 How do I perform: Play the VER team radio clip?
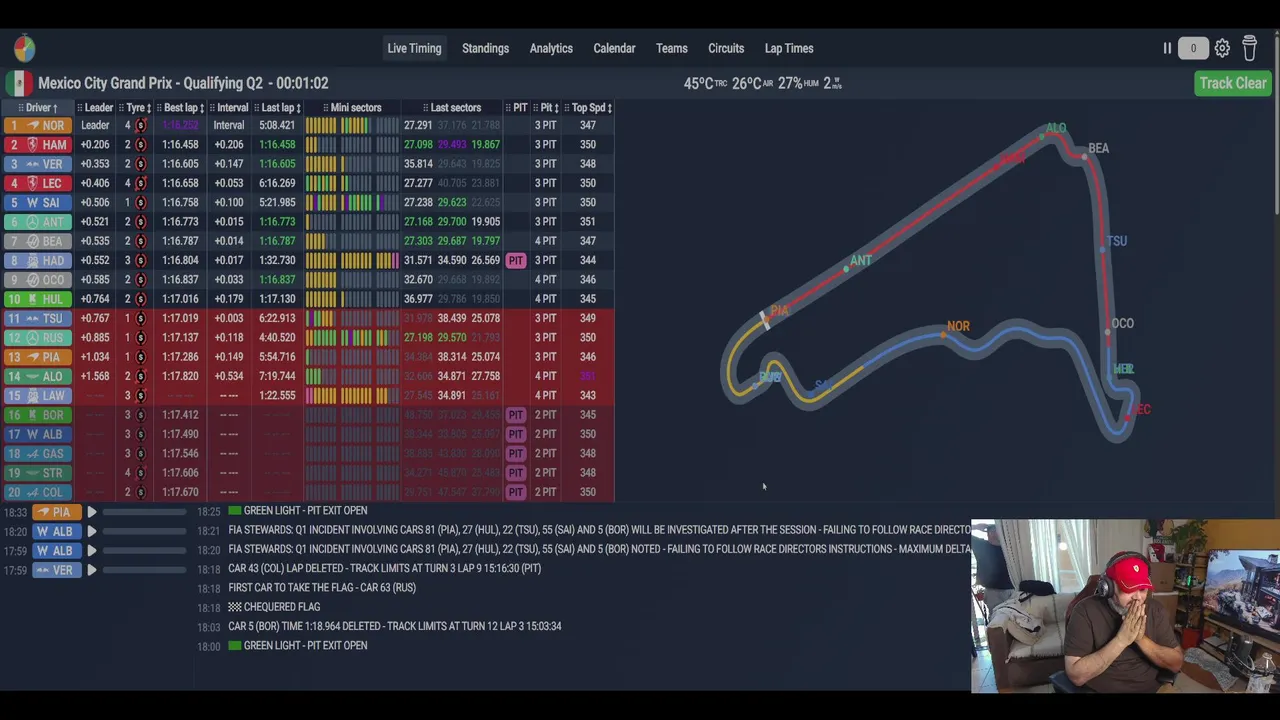point(91,570)
